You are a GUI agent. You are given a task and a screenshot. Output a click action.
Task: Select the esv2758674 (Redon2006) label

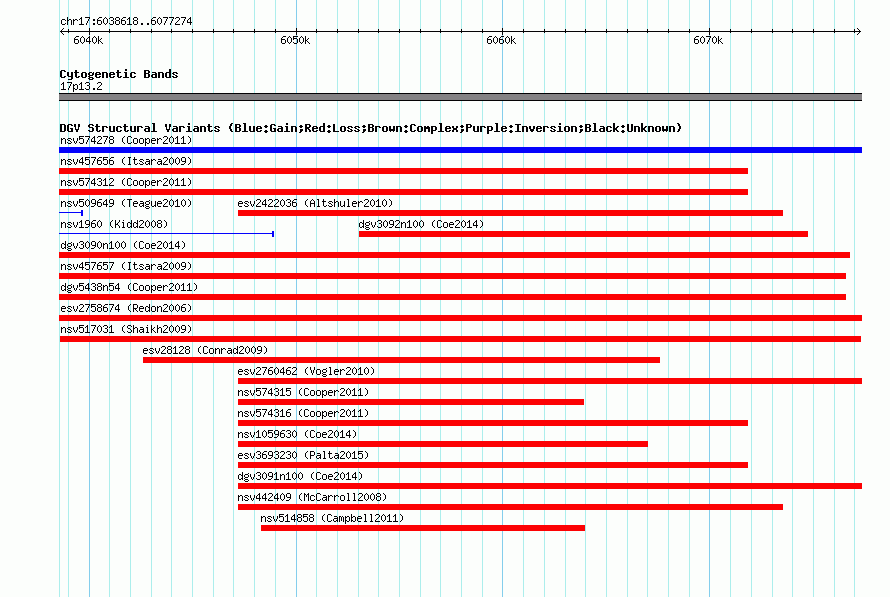[126, 308]
